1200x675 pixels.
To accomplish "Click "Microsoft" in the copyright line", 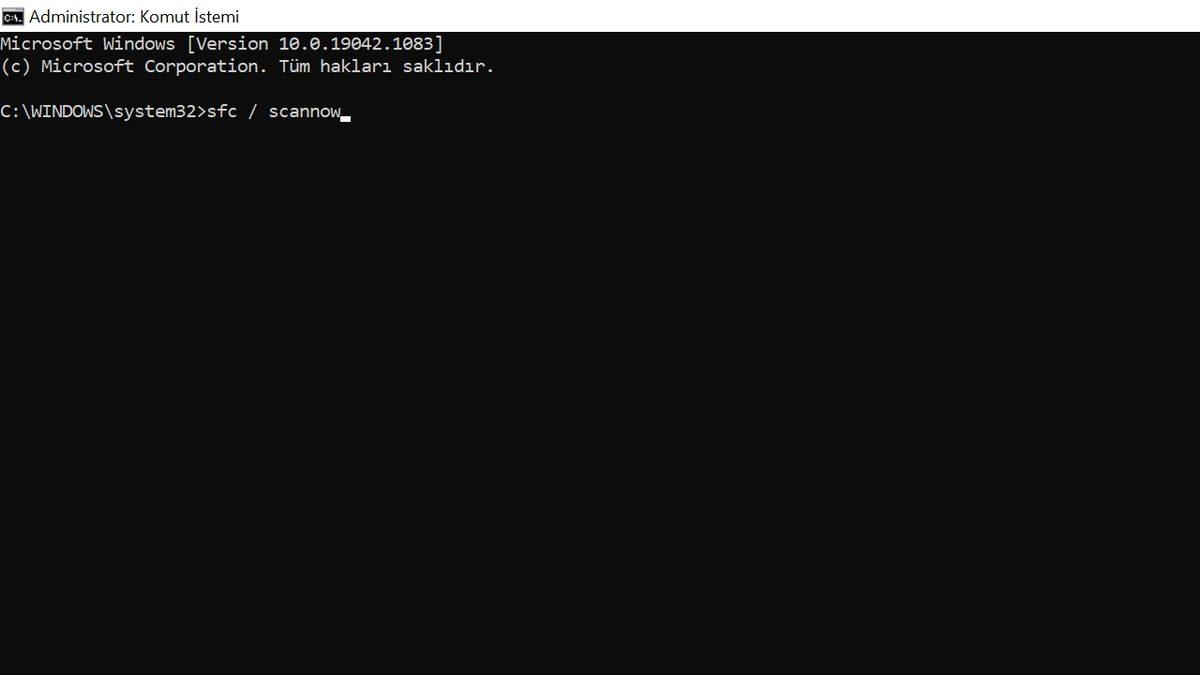I will point(88,67).
